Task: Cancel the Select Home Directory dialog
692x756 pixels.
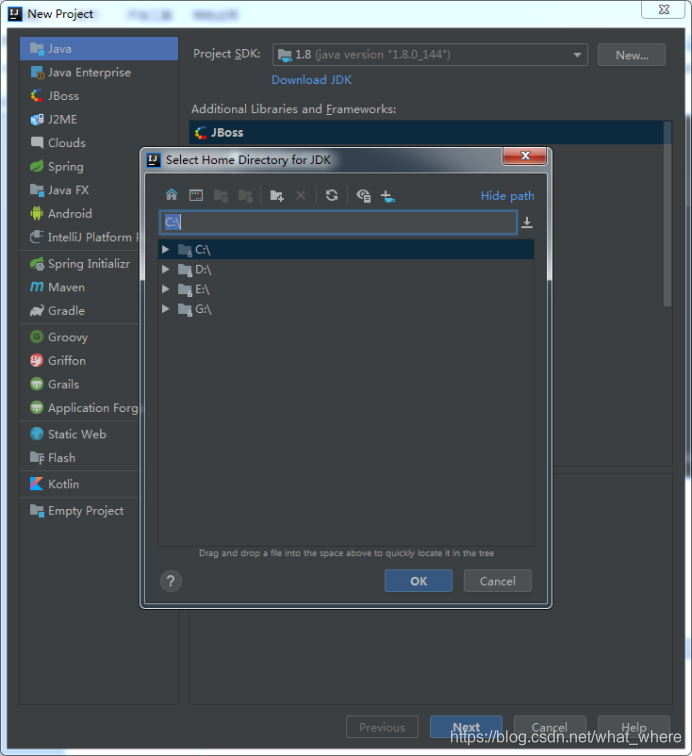Action: pyautogui.click(x=498, y=581)
